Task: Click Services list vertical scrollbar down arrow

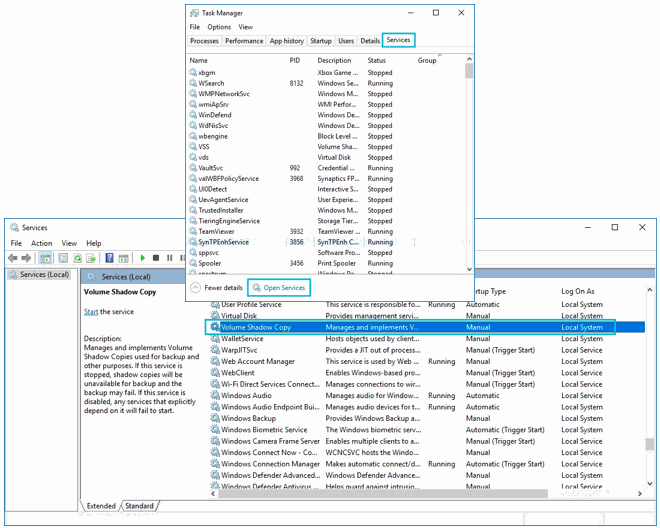Action: 649,483
